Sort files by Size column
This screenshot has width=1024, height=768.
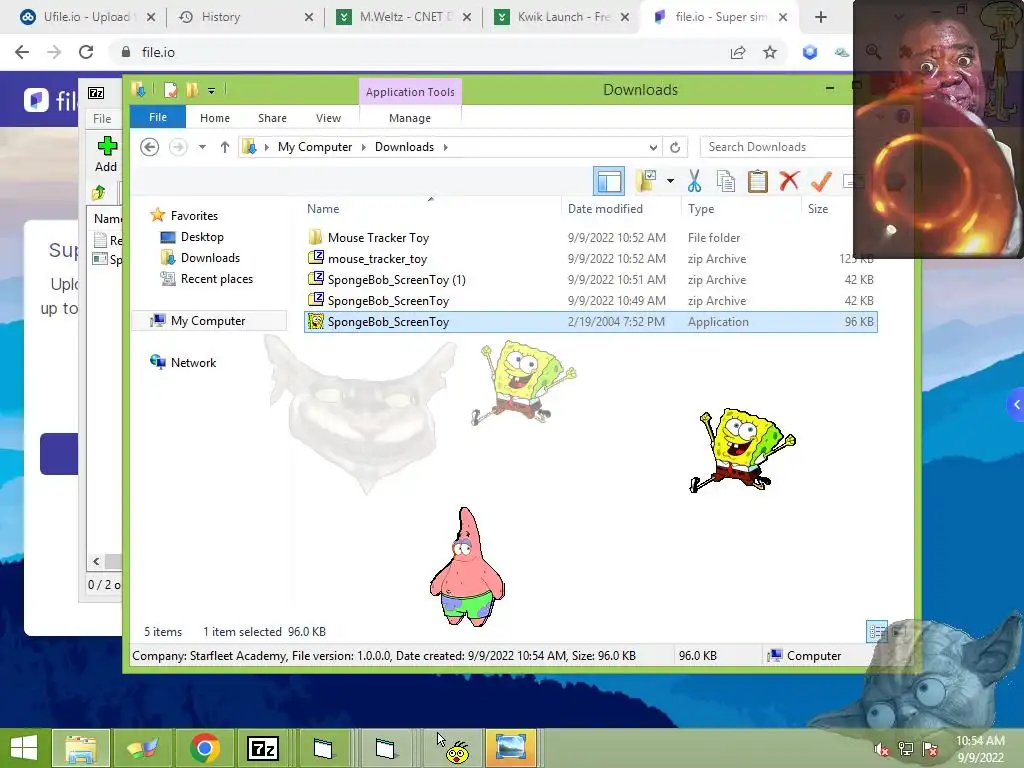pyautogui.click(x=827, y=209)
